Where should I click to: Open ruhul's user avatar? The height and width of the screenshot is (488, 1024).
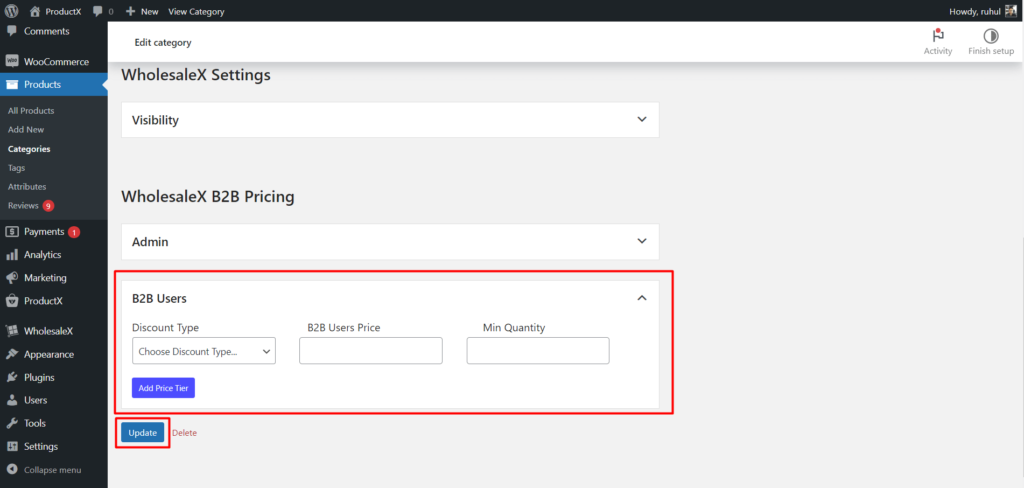click(x=1011, y=11)
